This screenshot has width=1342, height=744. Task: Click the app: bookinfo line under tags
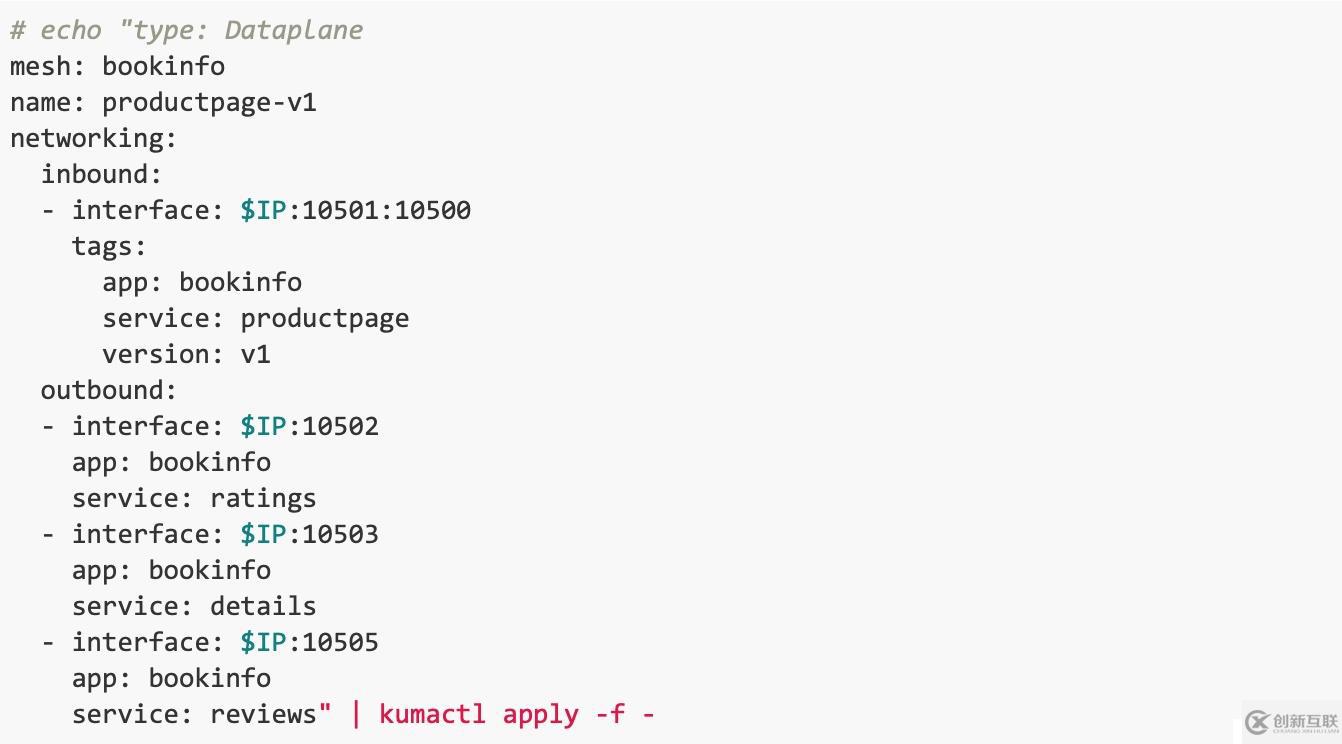202,282
